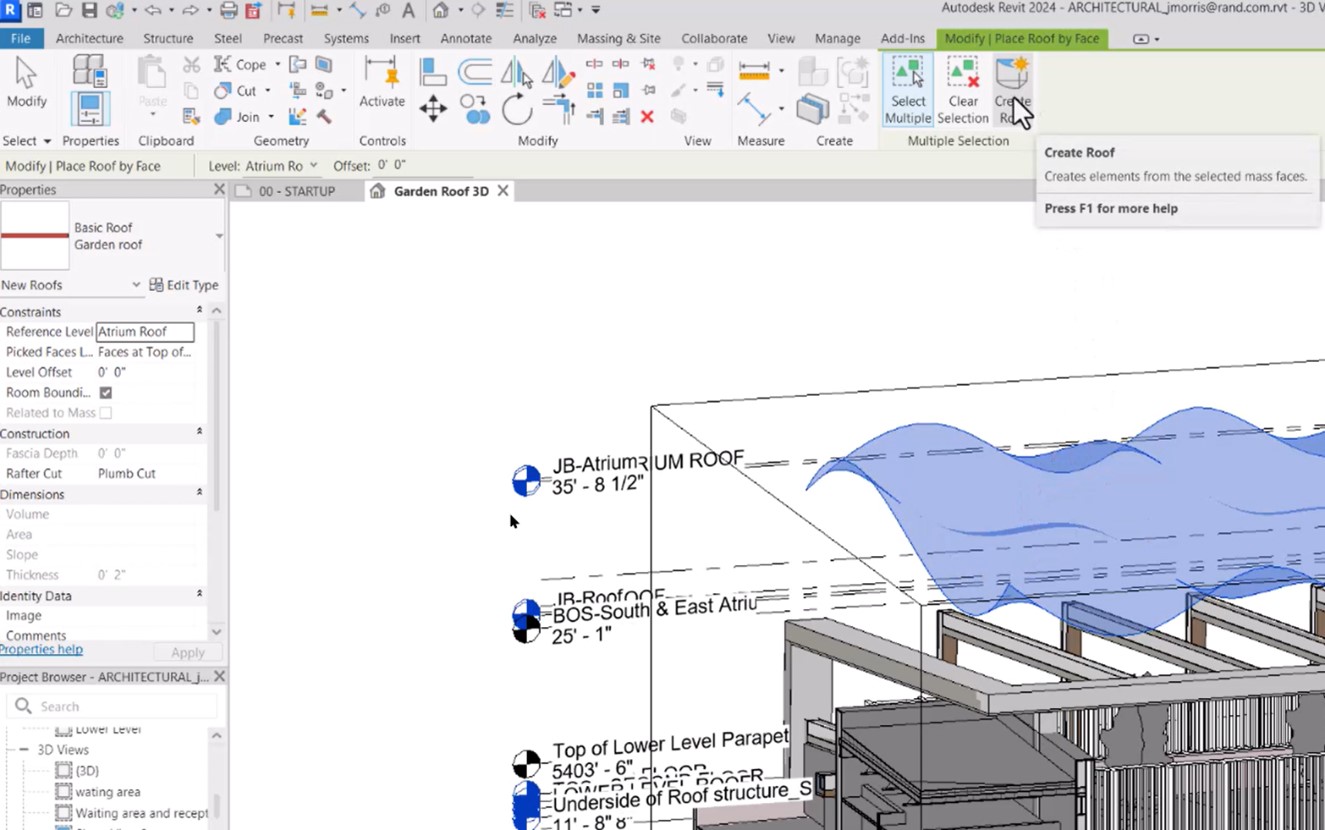Click the Modify arrow tool
This screenshot has height=830, width=1325.
pos(26,83)
